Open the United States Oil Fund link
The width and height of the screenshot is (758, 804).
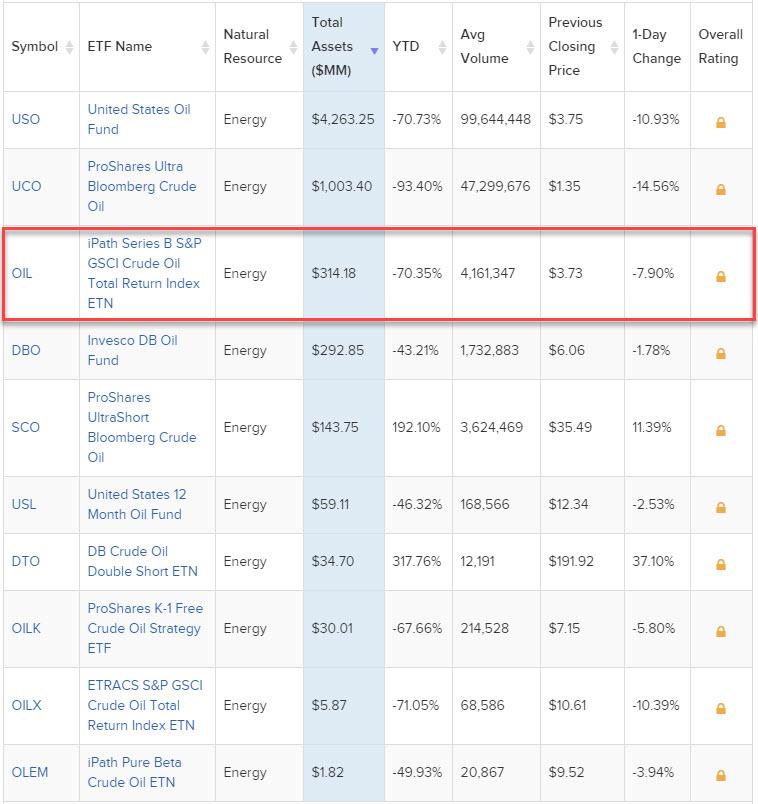pyautogui.click(x=138, y=119)
